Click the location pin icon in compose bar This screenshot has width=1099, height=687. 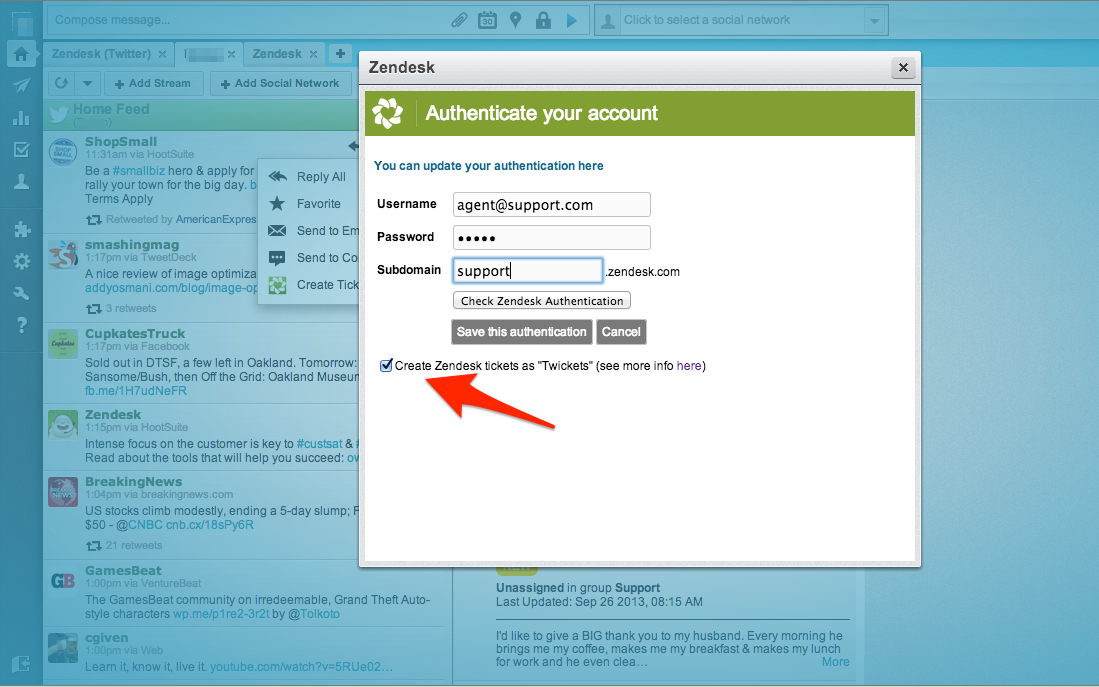tap(515, 20)
